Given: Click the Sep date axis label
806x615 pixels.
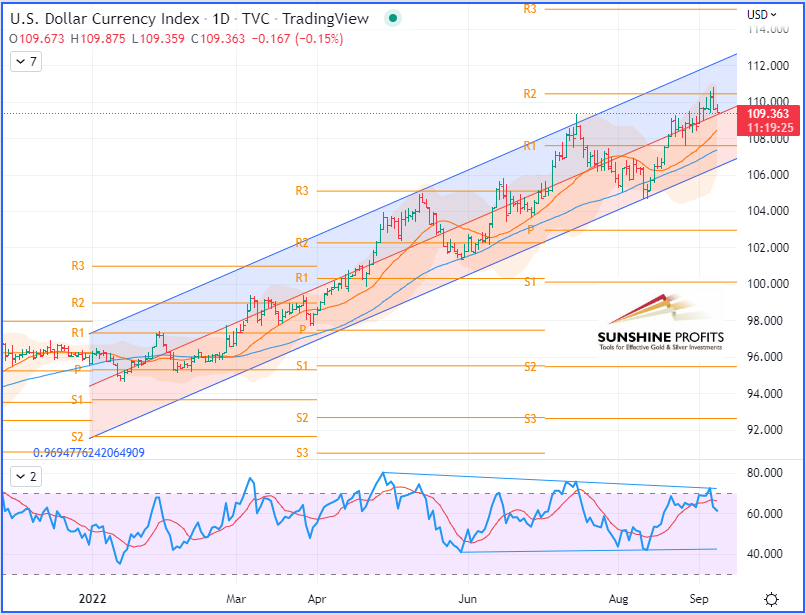Looking at the screenshot, I should point(699,599).
